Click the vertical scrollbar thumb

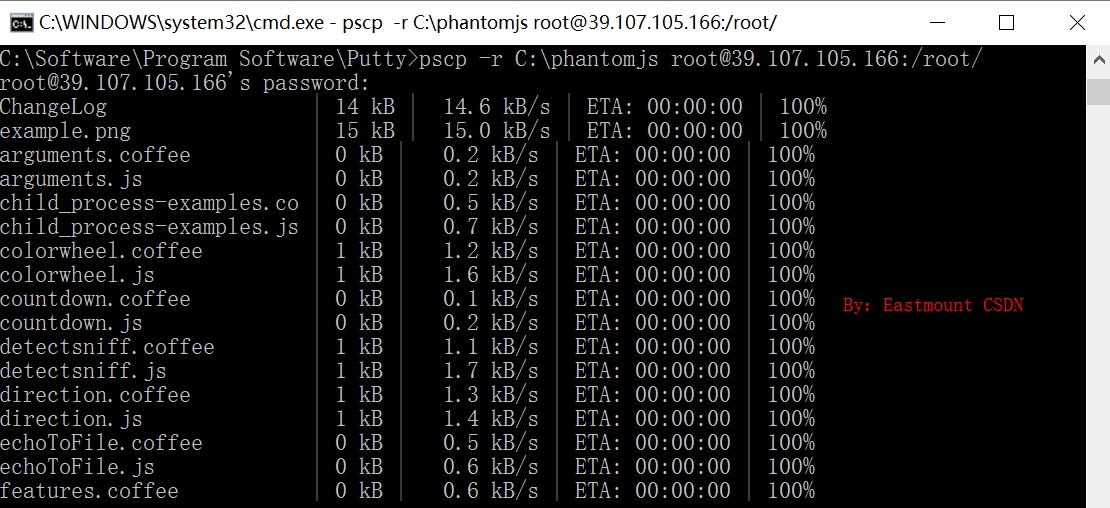[x=1098, y=91]
